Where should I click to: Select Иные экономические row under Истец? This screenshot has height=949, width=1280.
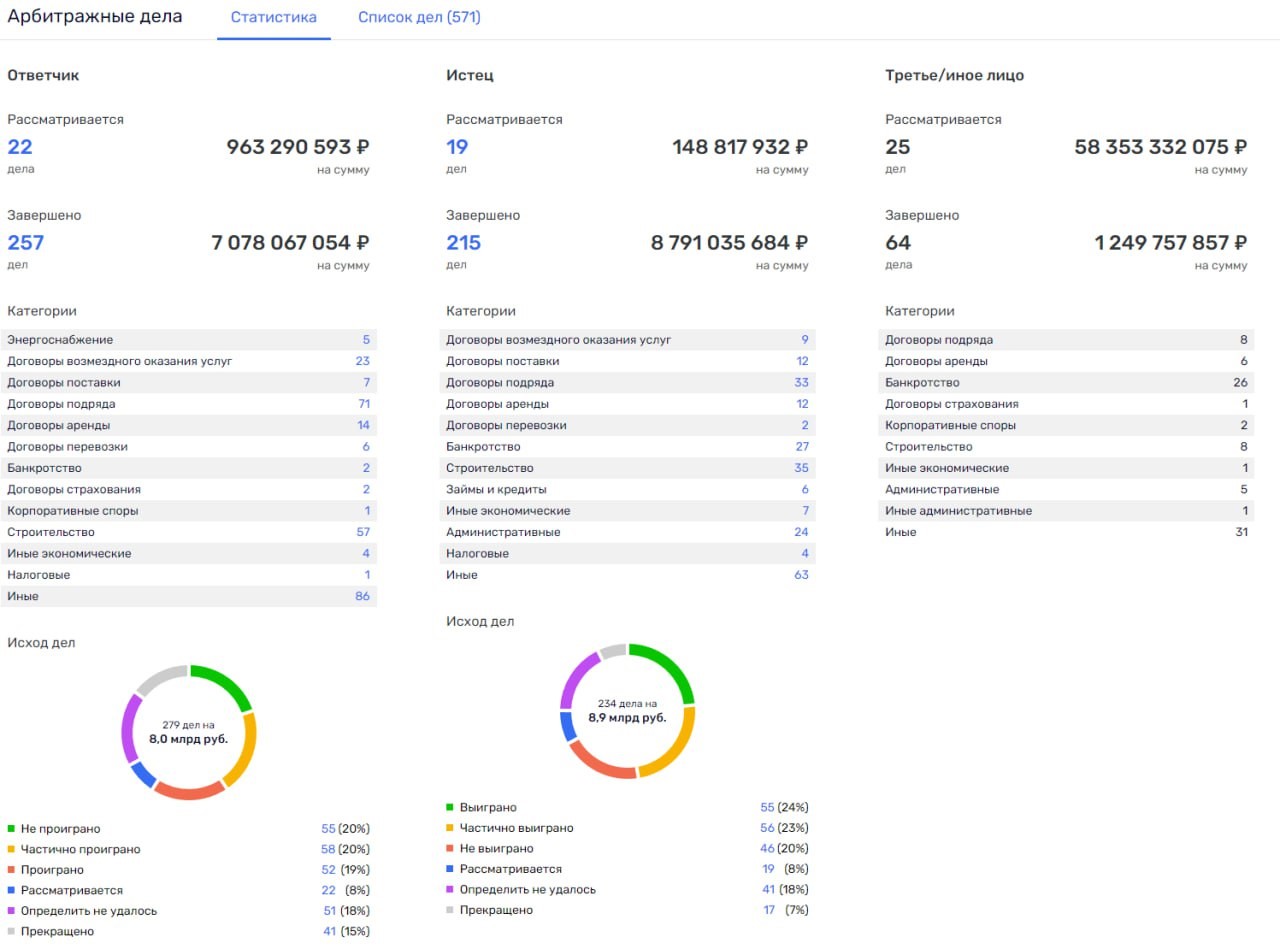click(x=628, y=511)
